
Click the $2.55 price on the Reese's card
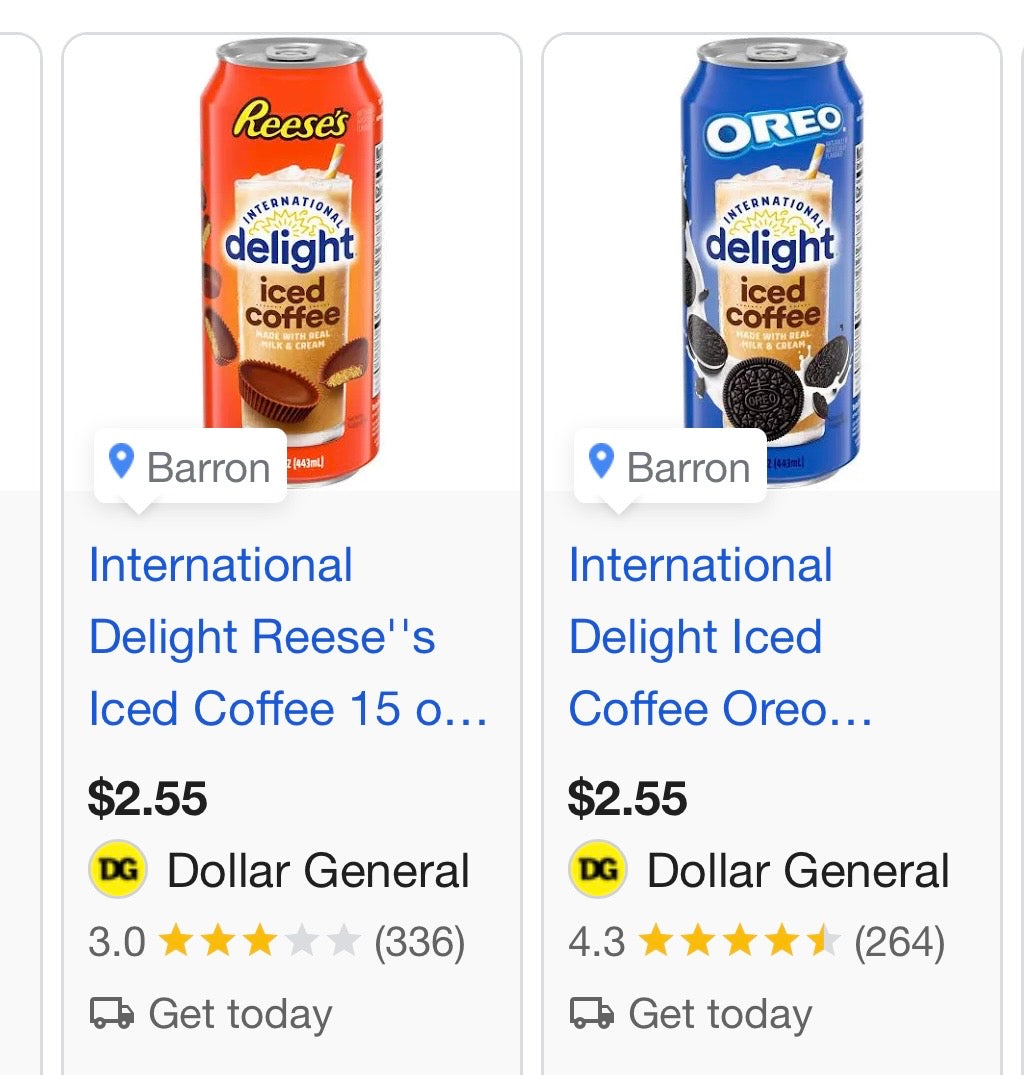click(146, 798)
